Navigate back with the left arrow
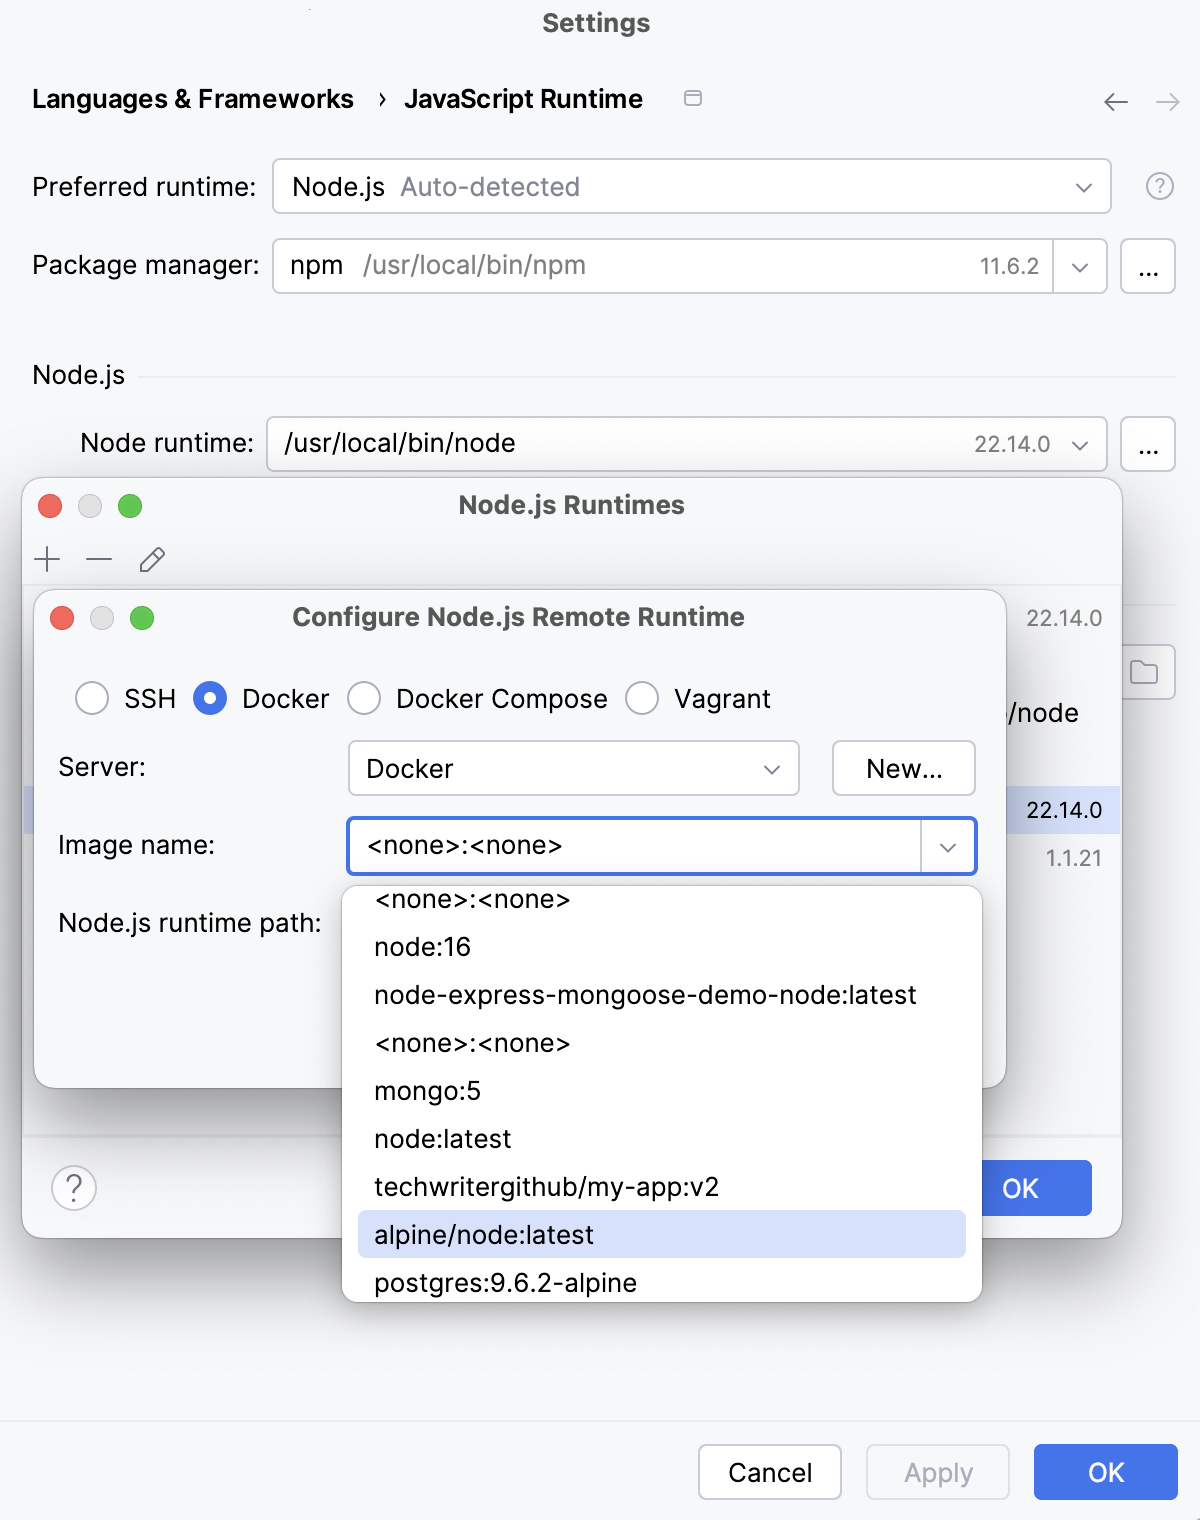 pos(1114,101)
